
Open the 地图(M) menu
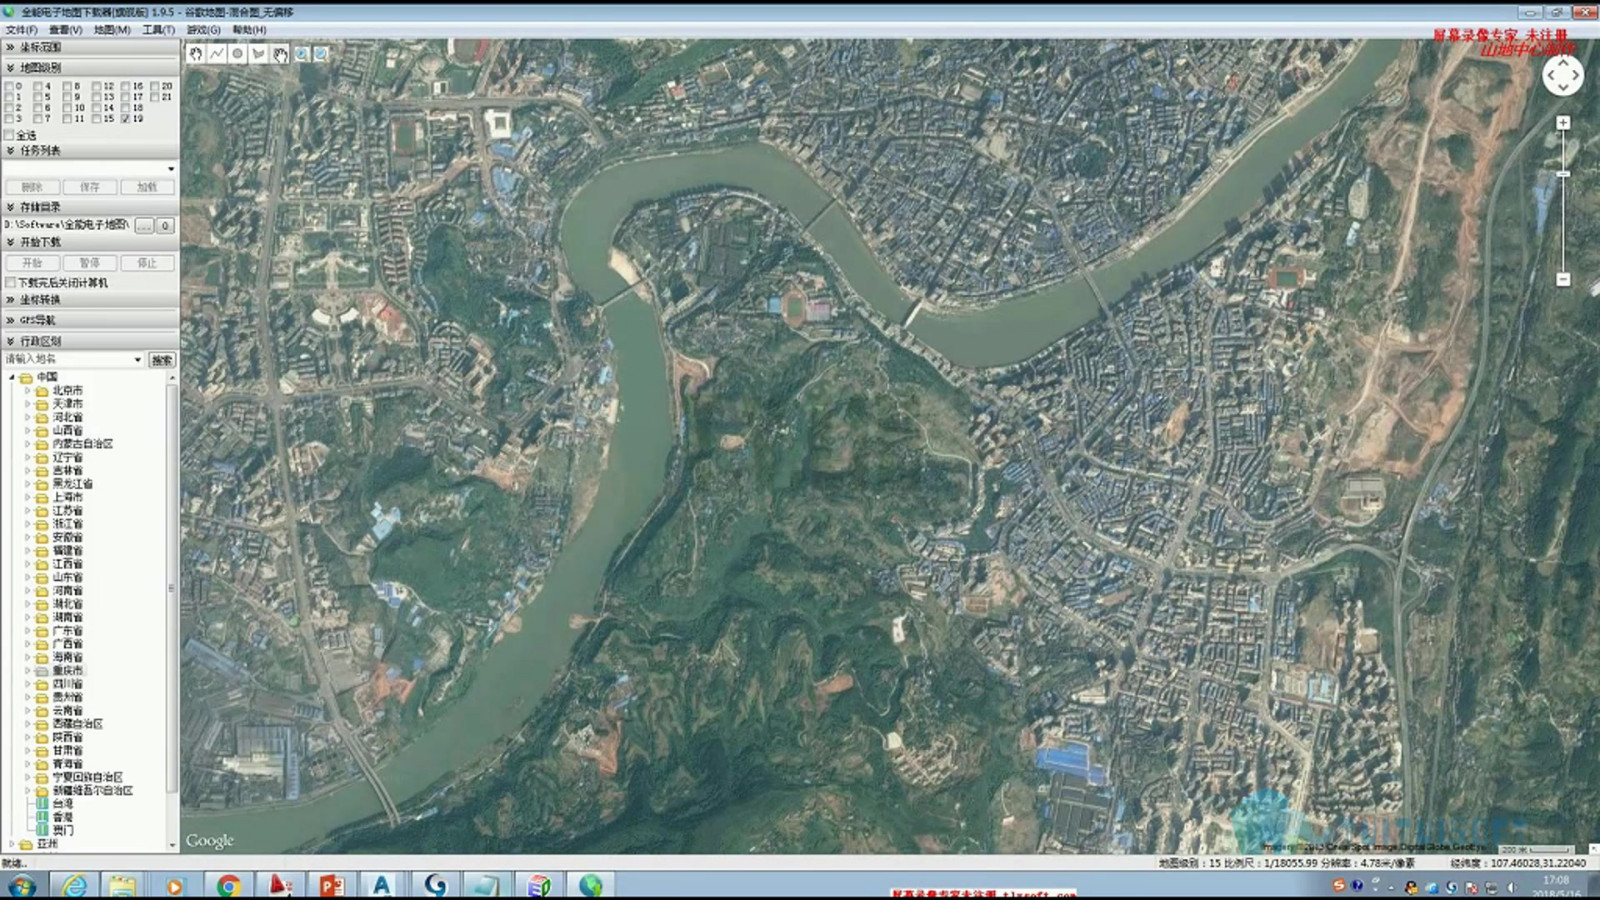112,30
